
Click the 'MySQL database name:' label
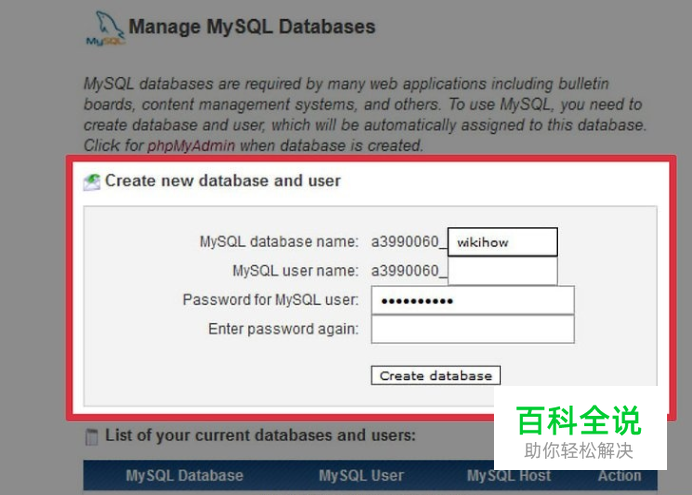[x=279, y=242]
